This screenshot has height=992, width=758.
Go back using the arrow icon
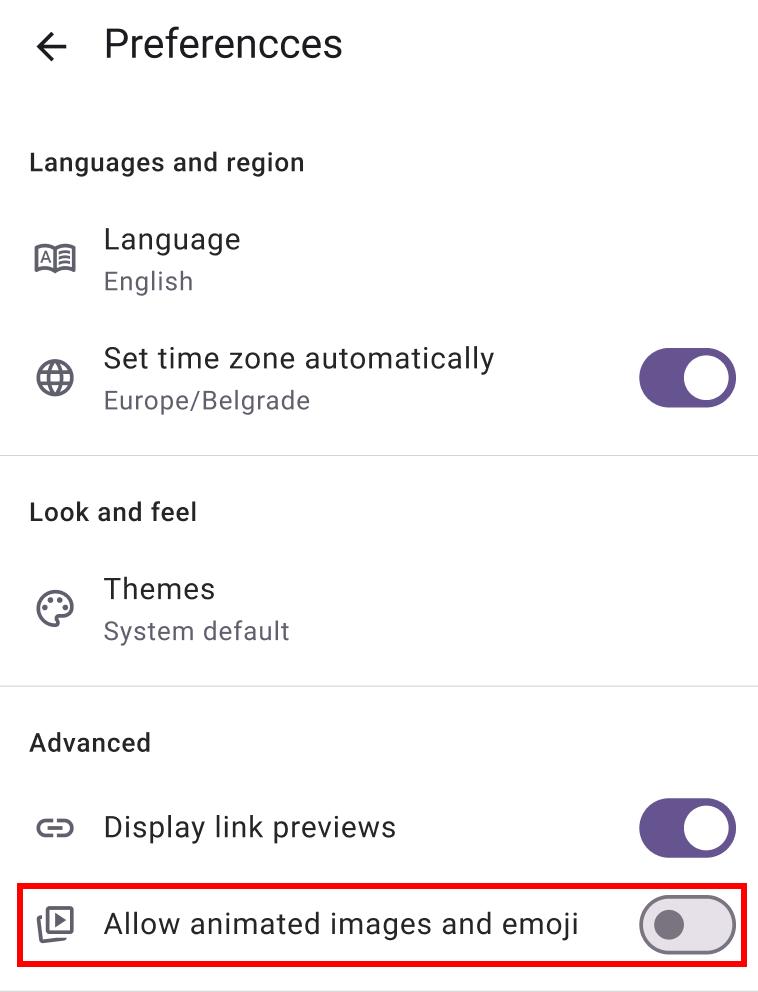coord(51,46)
